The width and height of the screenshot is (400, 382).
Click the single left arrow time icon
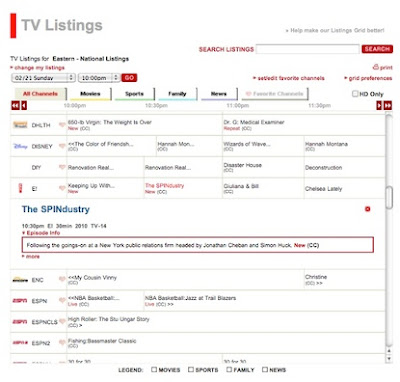coord(24,106)
